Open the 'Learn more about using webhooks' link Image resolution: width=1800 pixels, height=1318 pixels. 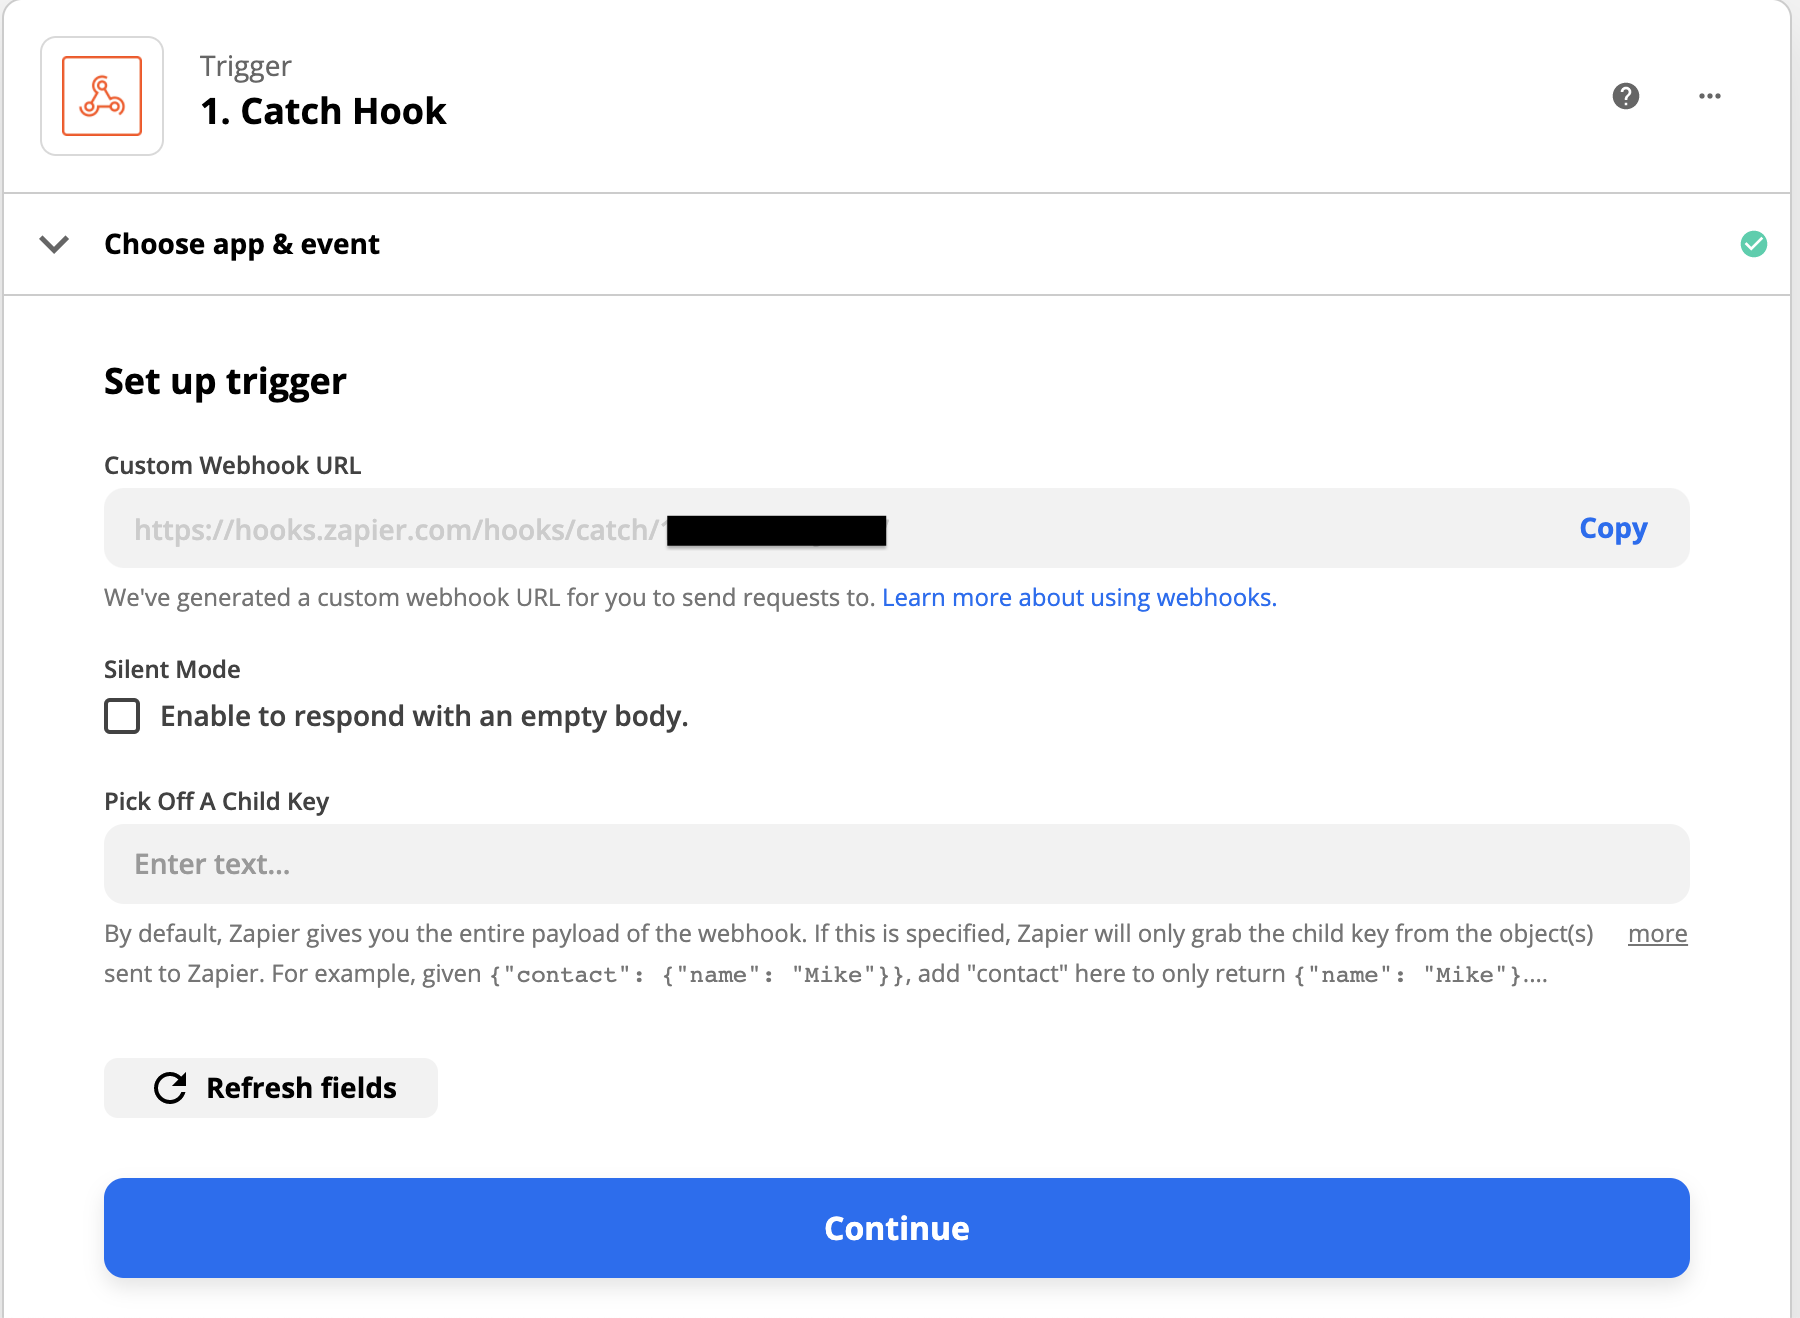point(1079,598)
